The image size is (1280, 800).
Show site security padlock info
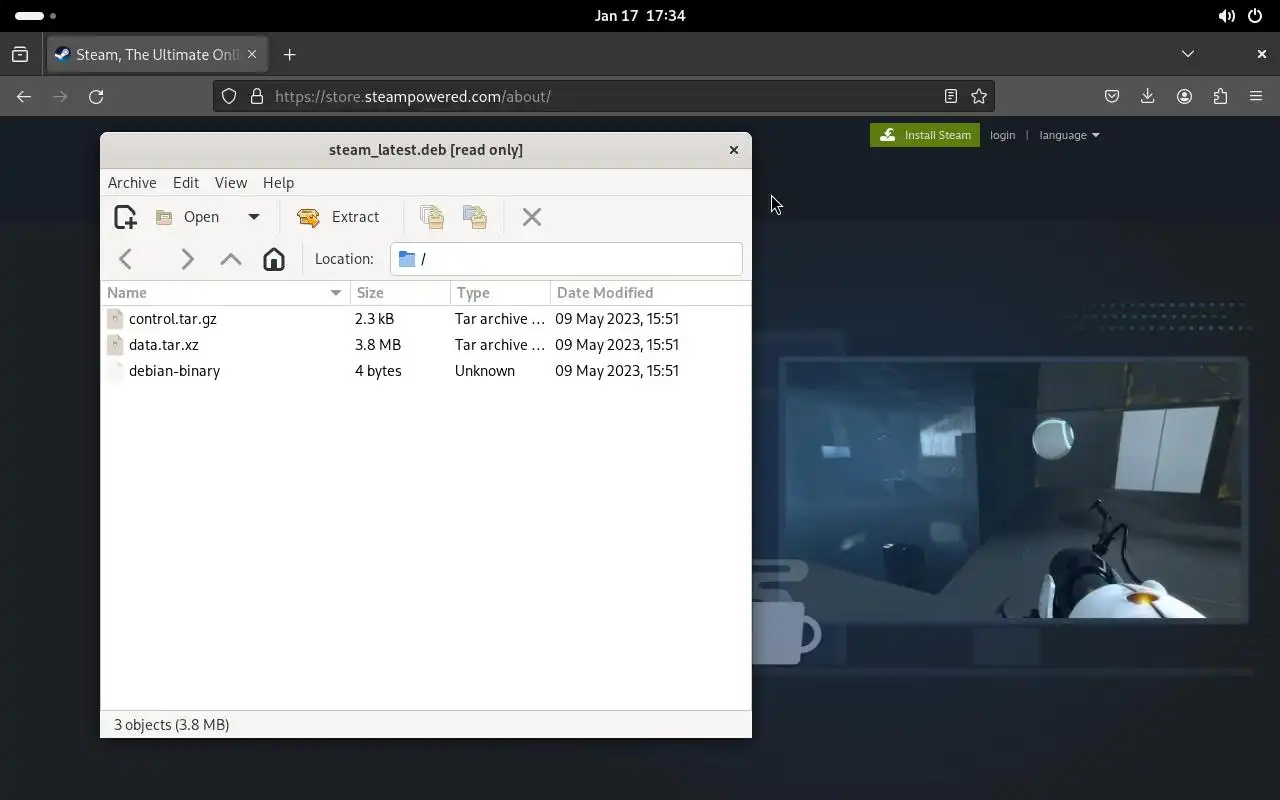tap(257, 97)
